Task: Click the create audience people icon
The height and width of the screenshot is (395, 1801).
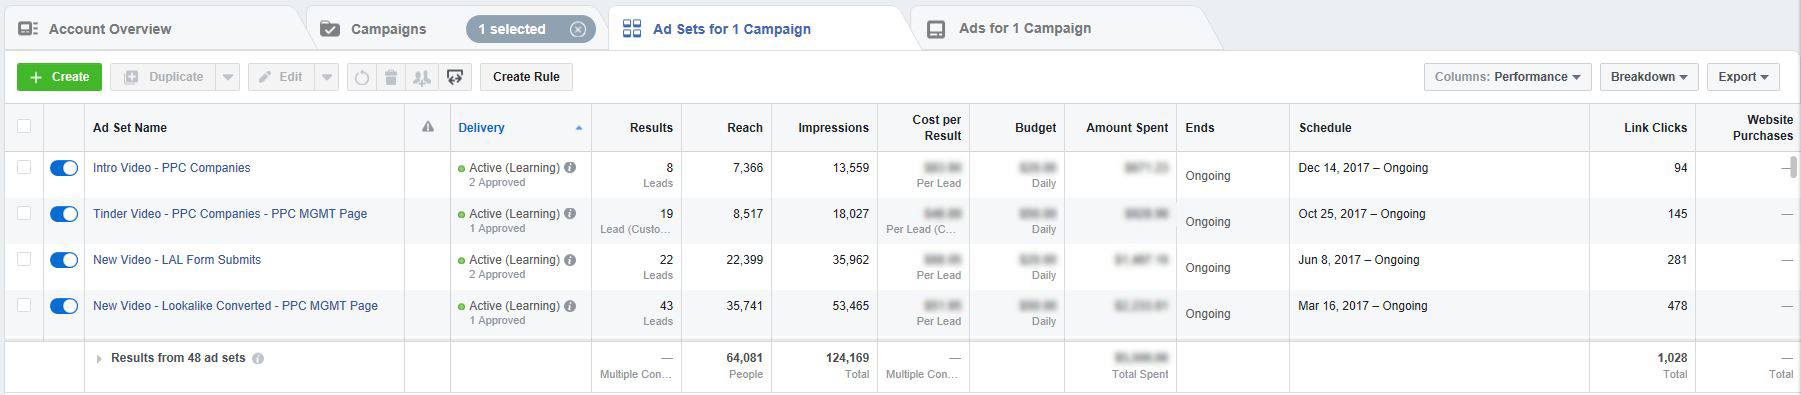Action: 422,77
